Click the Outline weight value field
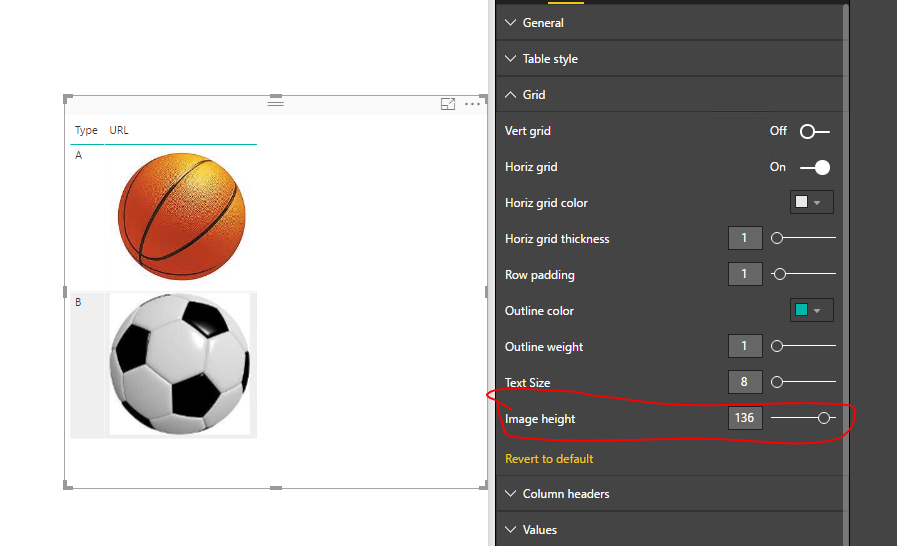This screenshot has height=546, width=897. click(x=745, y=346)
